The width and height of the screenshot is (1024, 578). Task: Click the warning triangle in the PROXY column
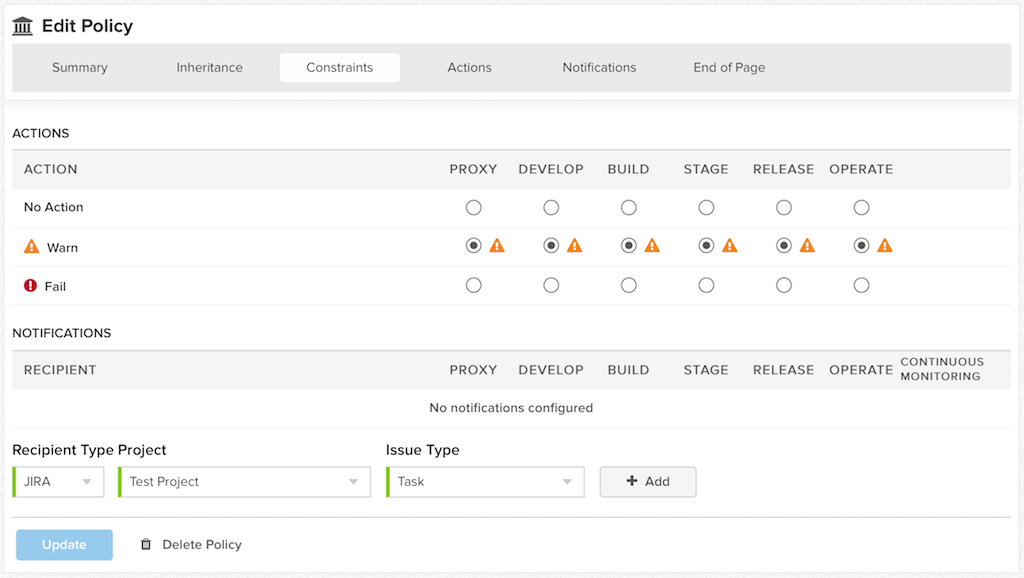(495, 245)
